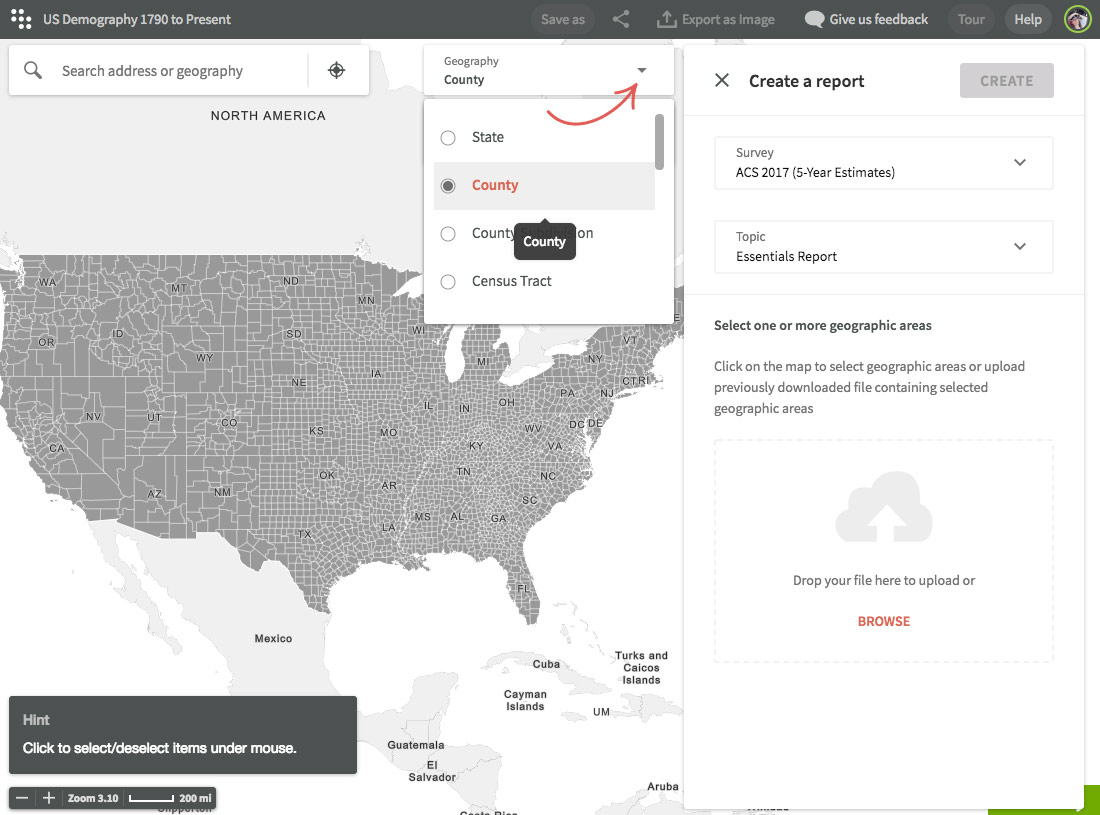This screenshot has width=1100, height=815.
Task: Select the County radio button
Action: click(448, 186)
